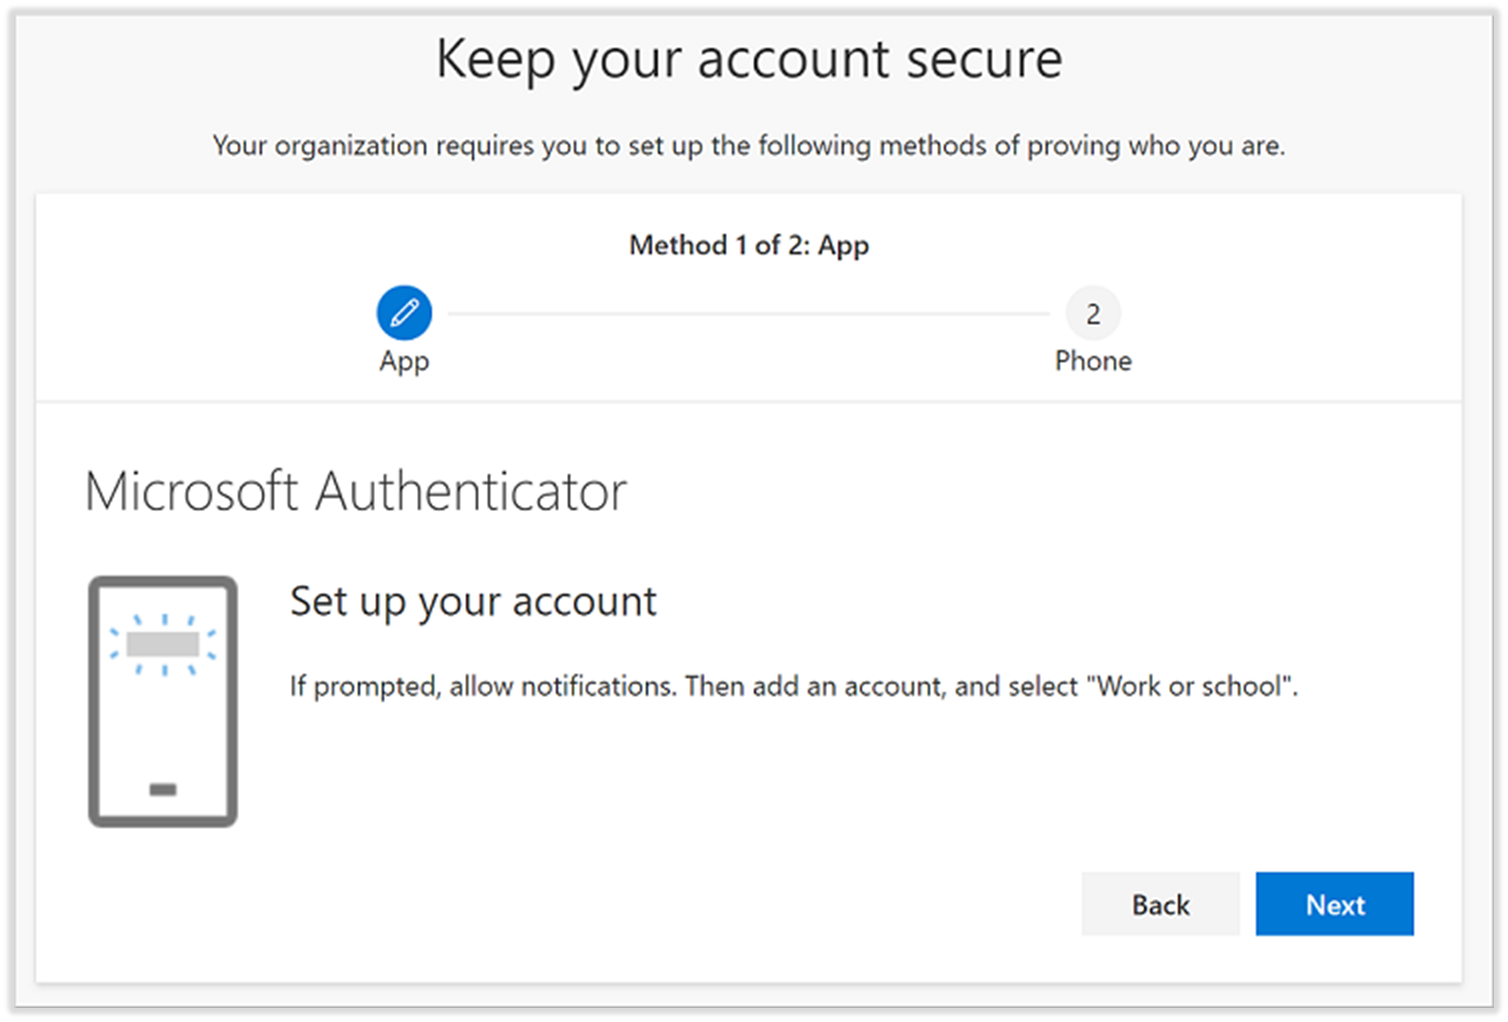Click the phone's home button in the illustration
The width and height of the screenshot is (1508, 1022).
tap(161, 790)
